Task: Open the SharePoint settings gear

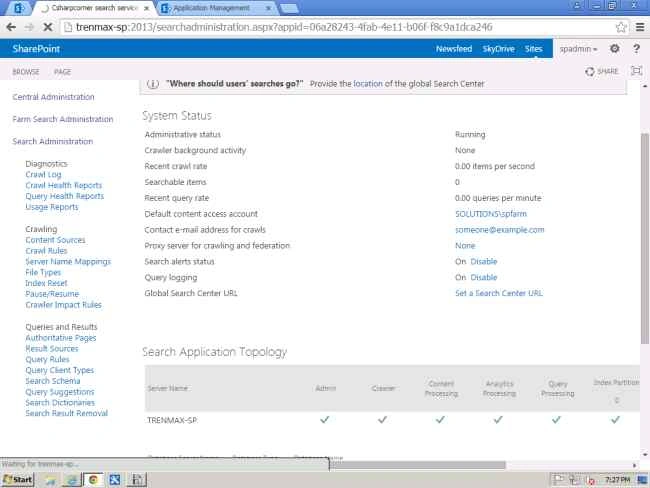Action: [x=615, y=49]
